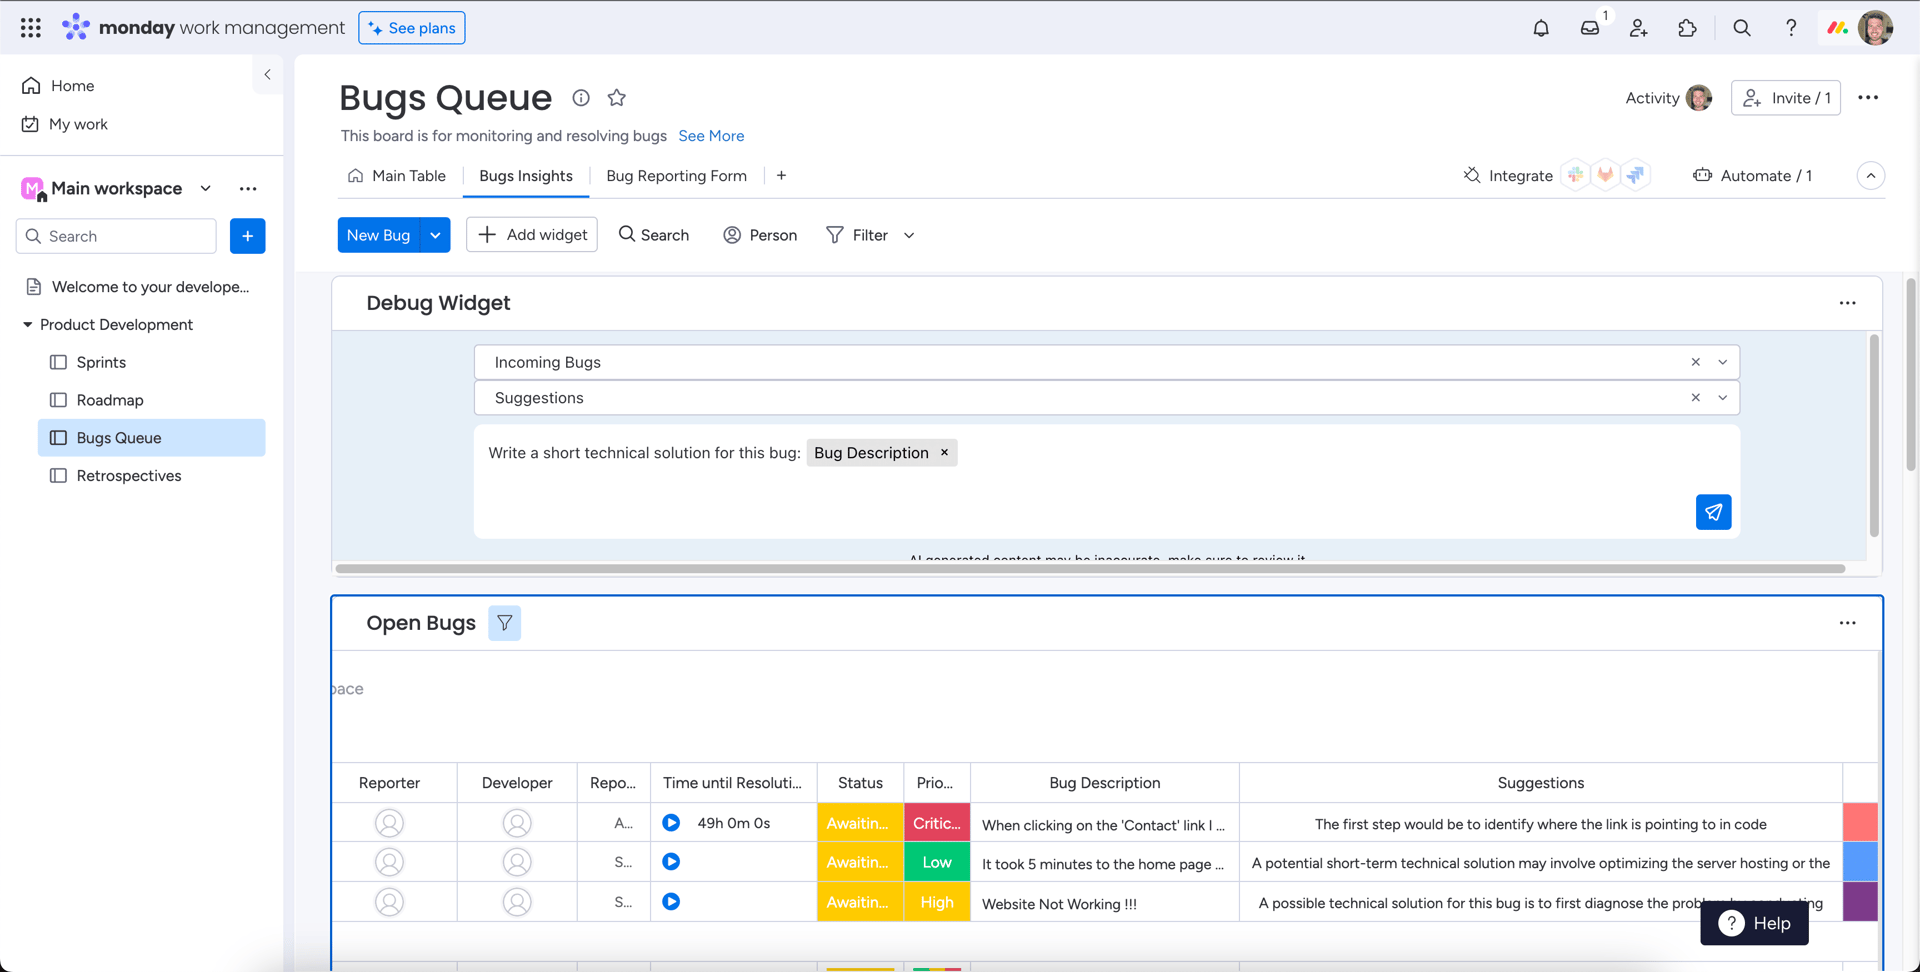
Task: Open the notifications bell
Action: tap(1541, 28)
